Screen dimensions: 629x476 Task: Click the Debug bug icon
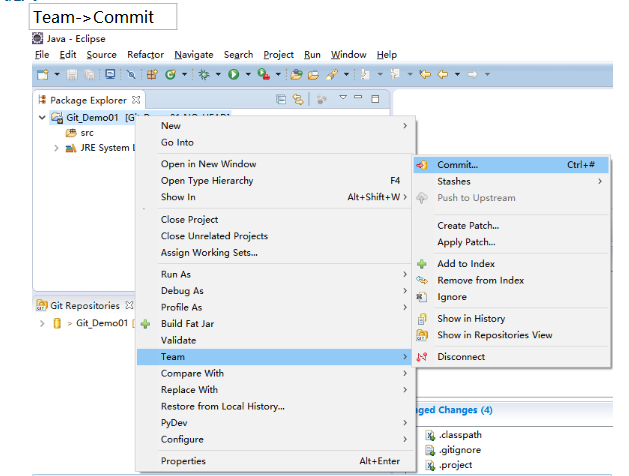pos(204,75)
